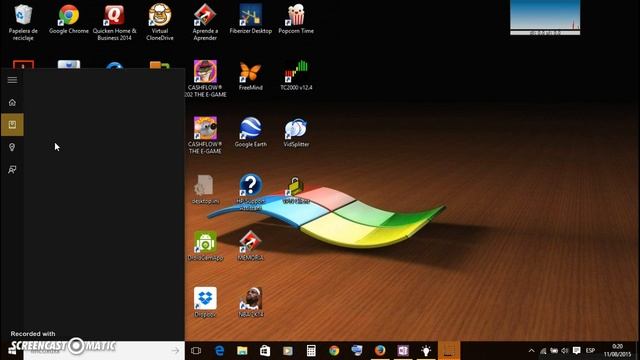The height and width of the screenshot is (360, 640).
Task: Select the desktop.ini file icon
Action: [x=205, y=189]
